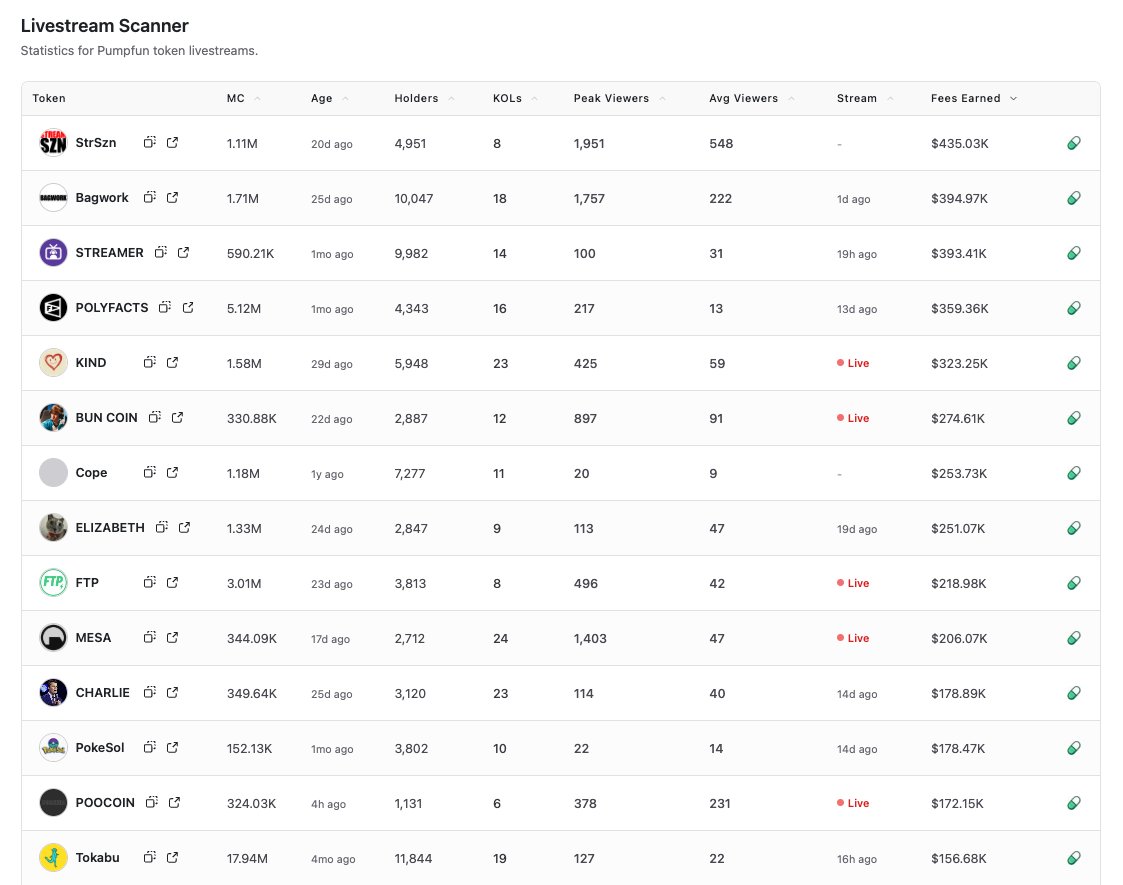Select the CHARLIE token name
The image size is (1123, 885).
102,693
